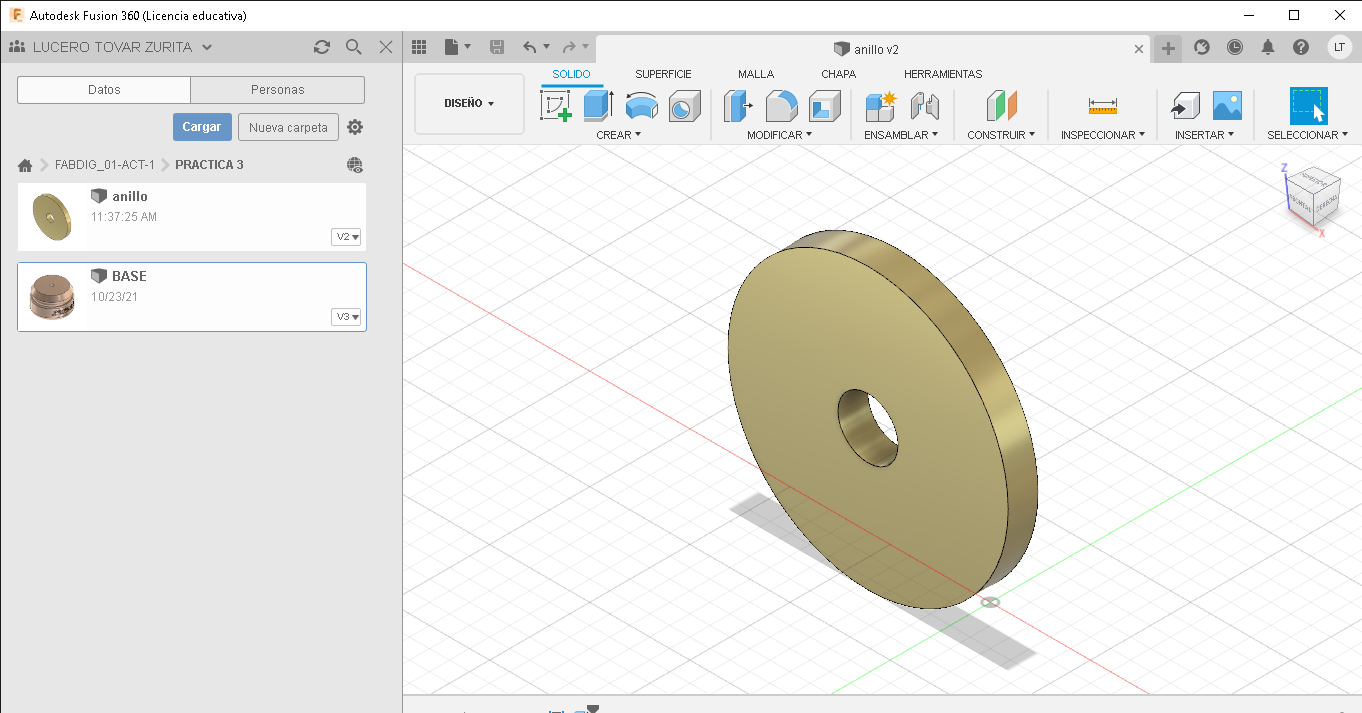Select the Datos tab
Screen dimensions: 1362x713
(x=104, y=90)
